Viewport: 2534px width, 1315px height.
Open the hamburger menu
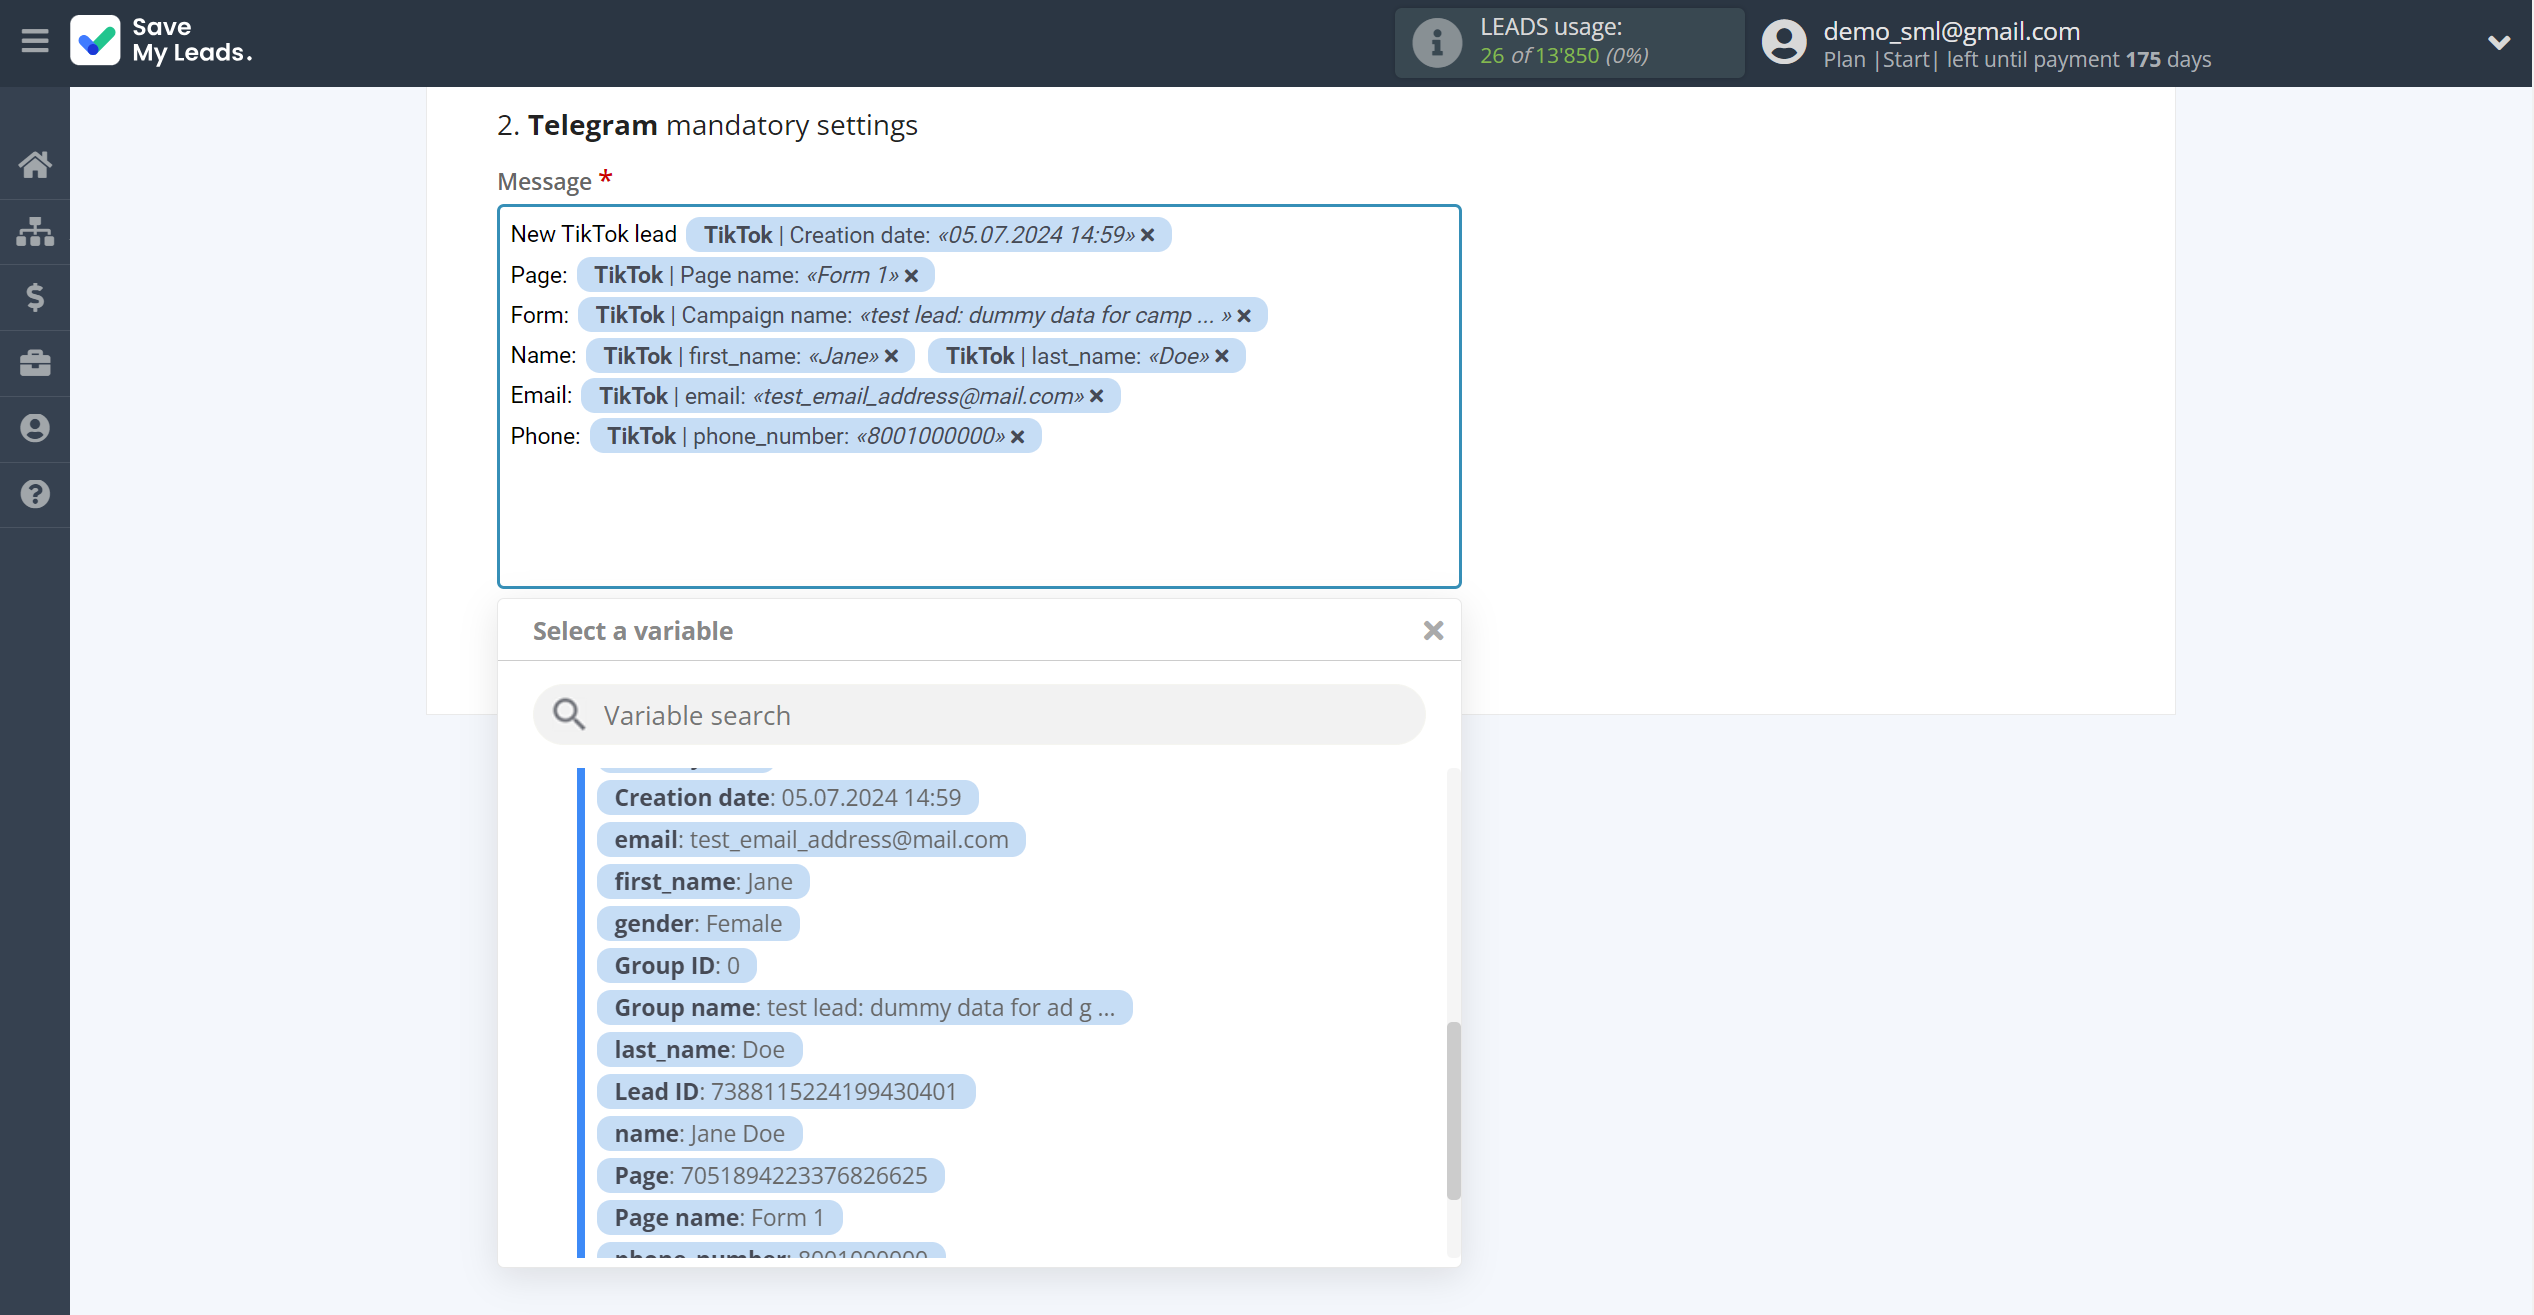pyautogui.click(x=35, y=41)
